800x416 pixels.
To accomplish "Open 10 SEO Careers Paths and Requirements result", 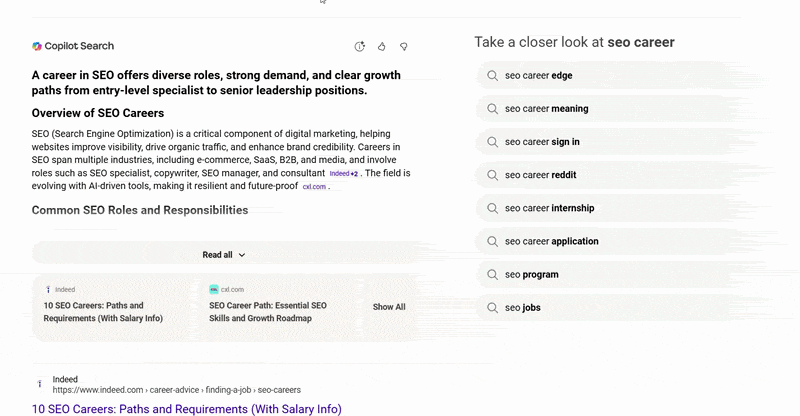I will click(187, 409).
